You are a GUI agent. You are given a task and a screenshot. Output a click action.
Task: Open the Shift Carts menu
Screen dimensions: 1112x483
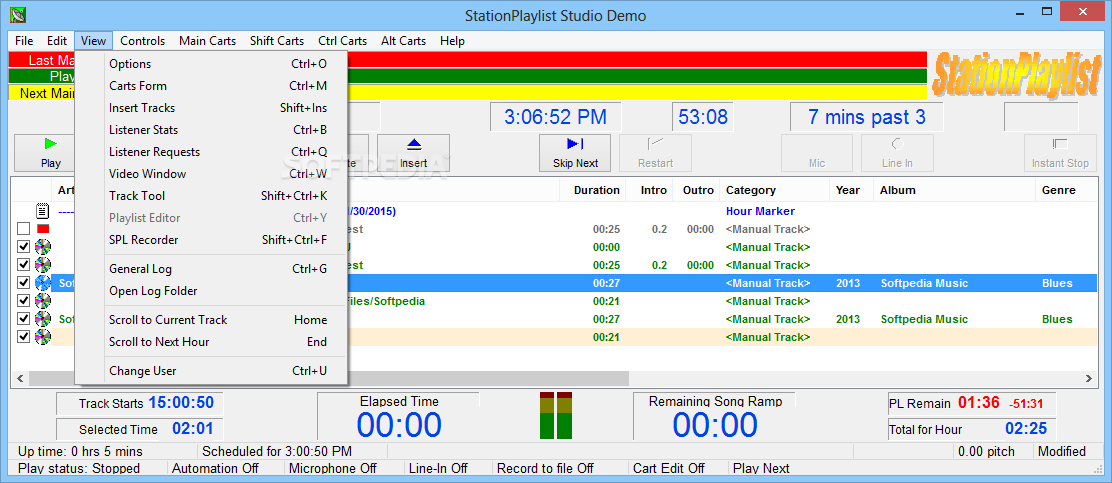(x=277, y=40)
